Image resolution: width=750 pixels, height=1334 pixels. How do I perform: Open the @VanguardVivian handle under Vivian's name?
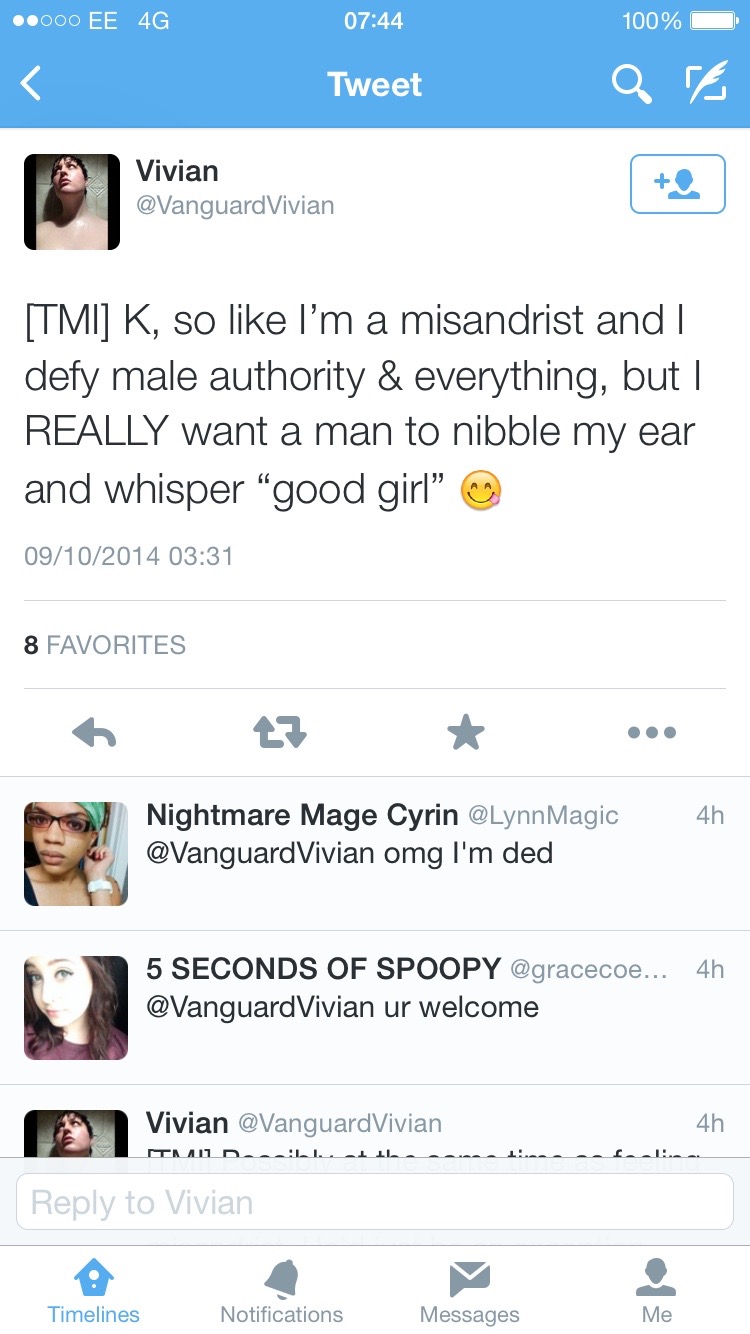point(235,206)
